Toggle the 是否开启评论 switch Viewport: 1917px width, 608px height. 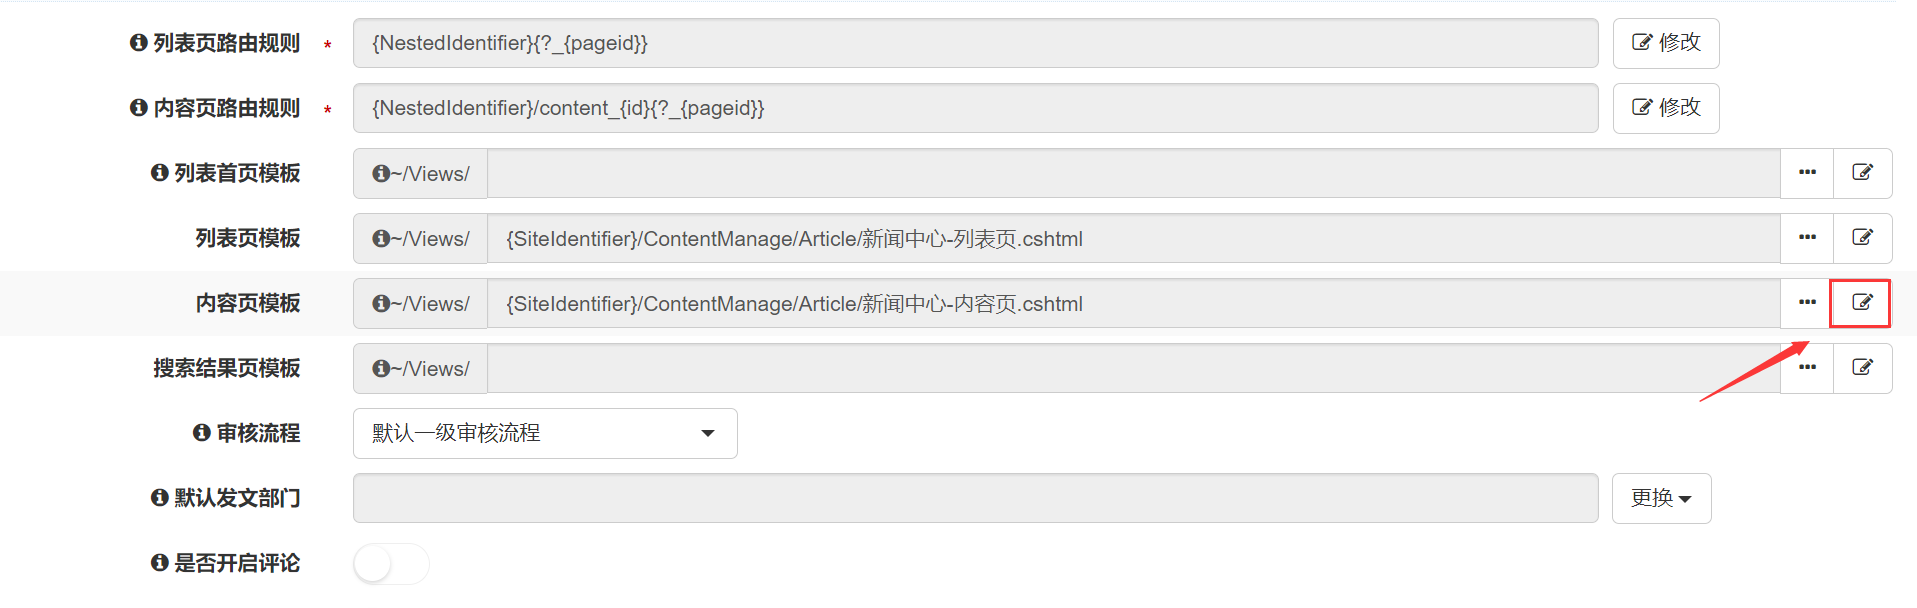tap(390, 564)
